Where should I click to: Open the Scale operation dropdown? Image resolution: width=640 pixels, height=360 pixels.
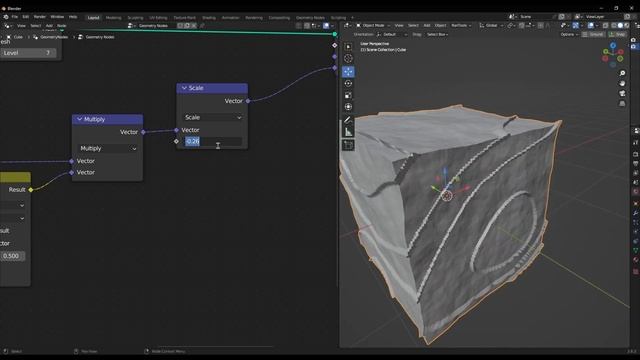click(213, 118)
